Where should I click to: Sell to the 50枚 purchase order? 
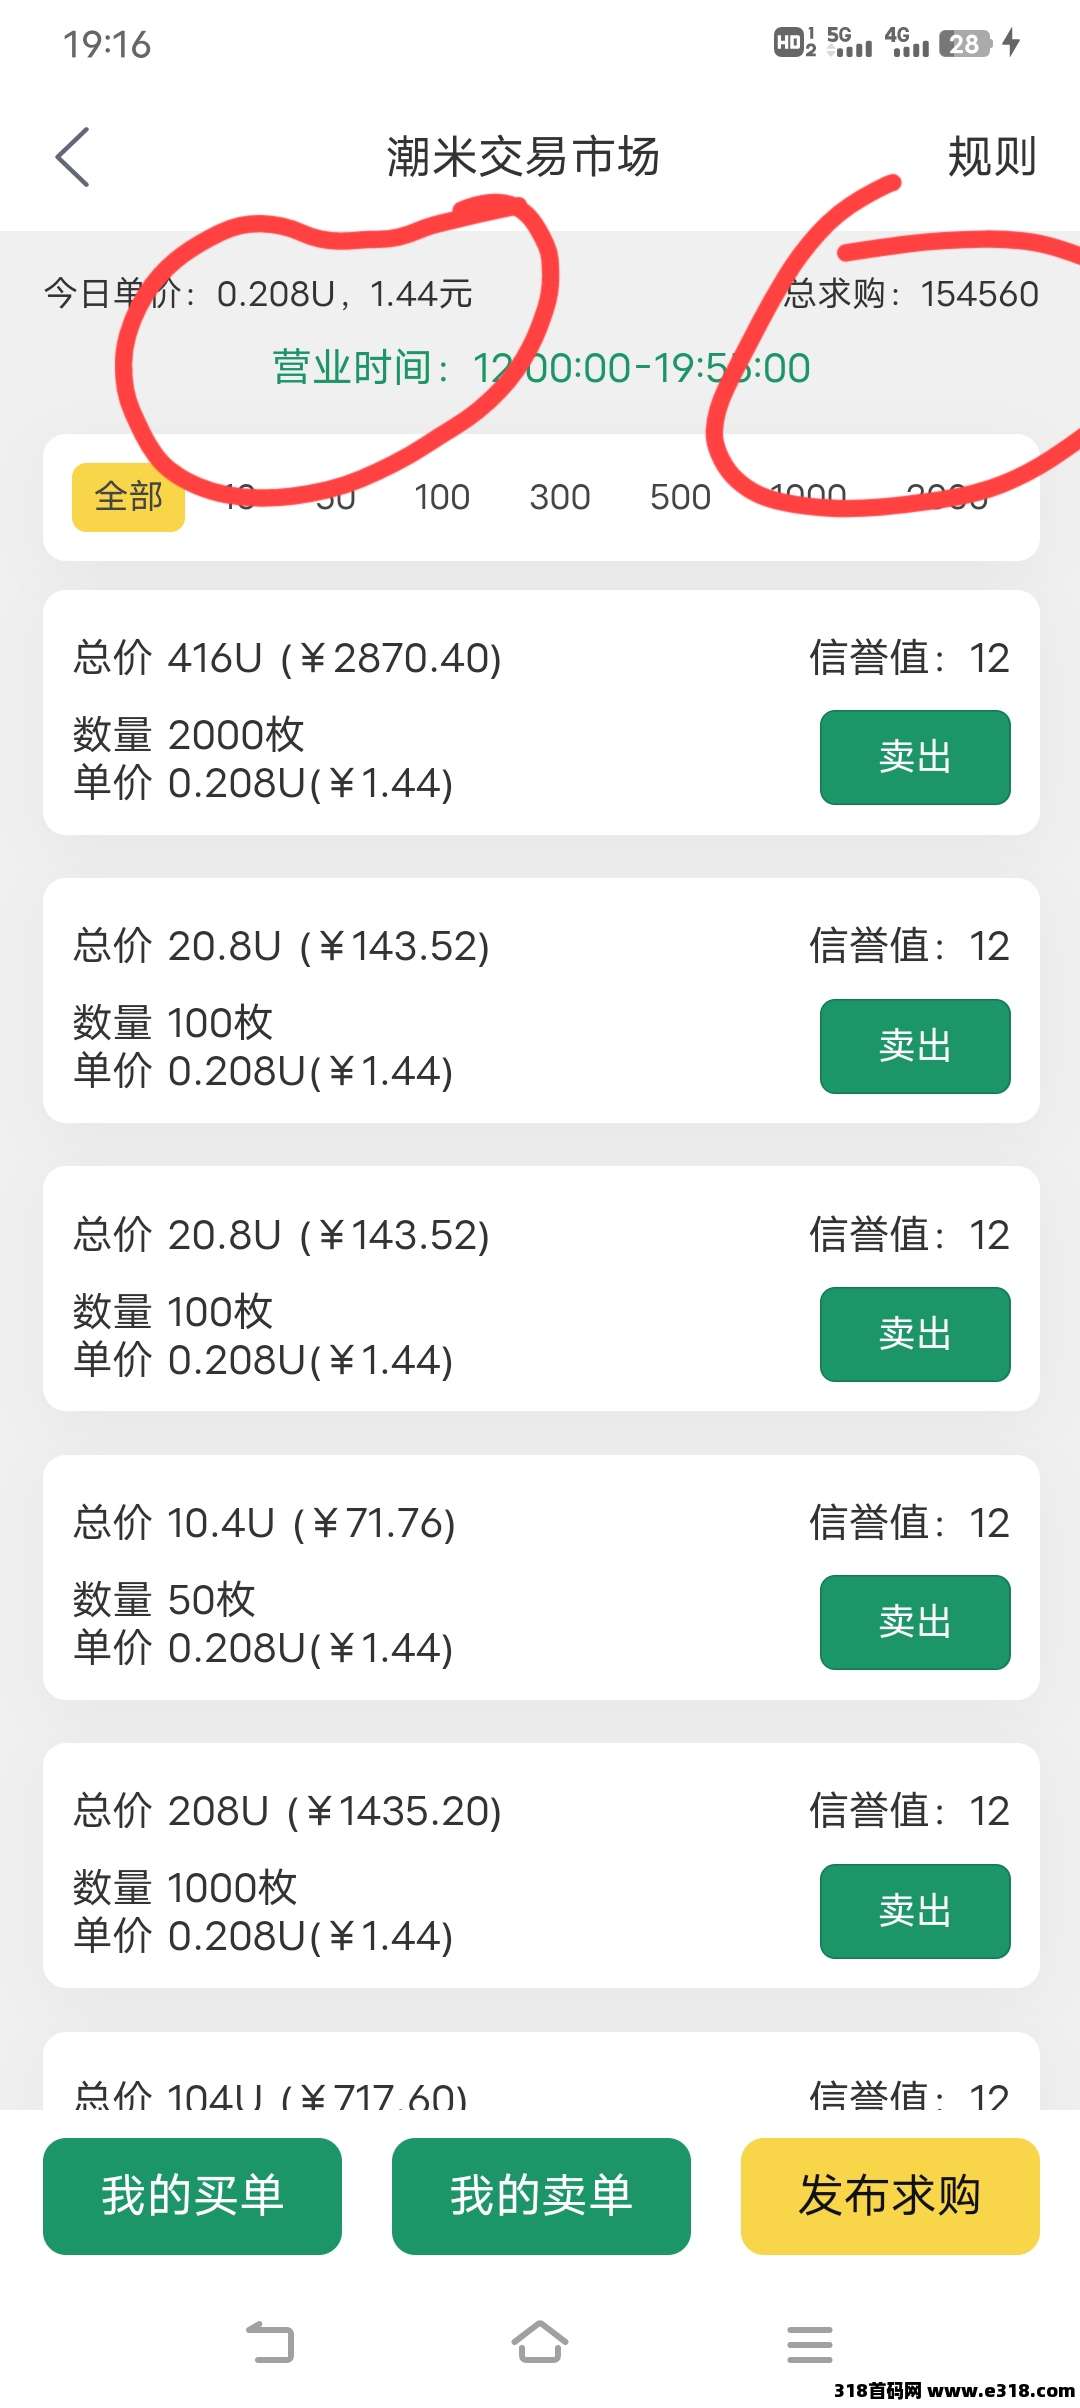[x=914, y=1622]
